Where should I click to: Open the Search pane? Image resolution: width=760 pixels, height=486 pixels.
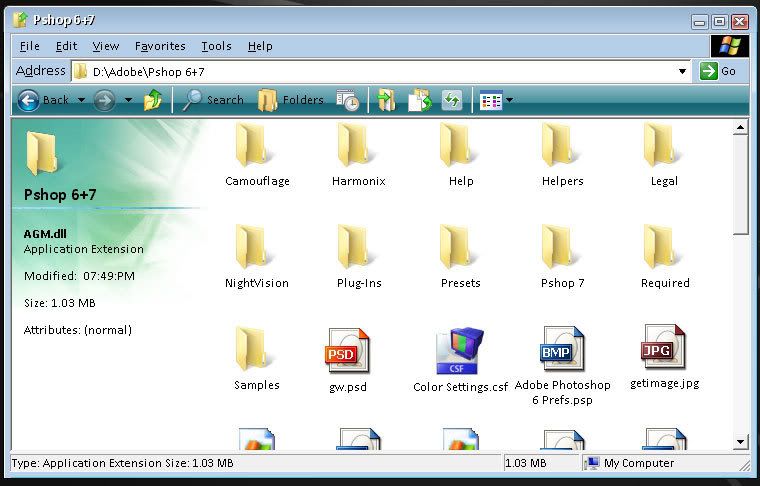coord(213,100)
